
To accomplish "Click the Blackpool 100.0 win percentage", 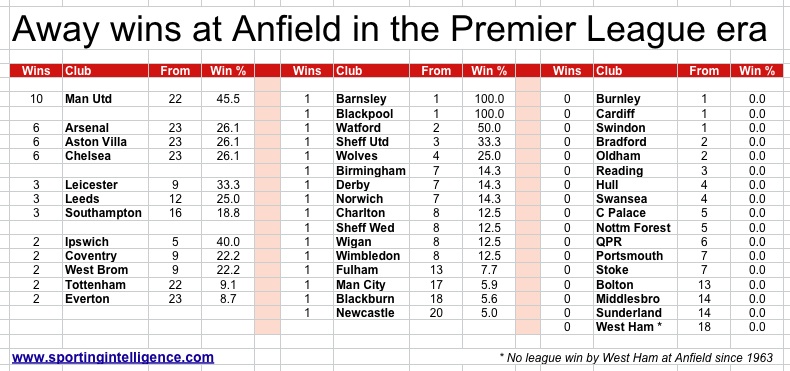I will [x=489, y=113].
